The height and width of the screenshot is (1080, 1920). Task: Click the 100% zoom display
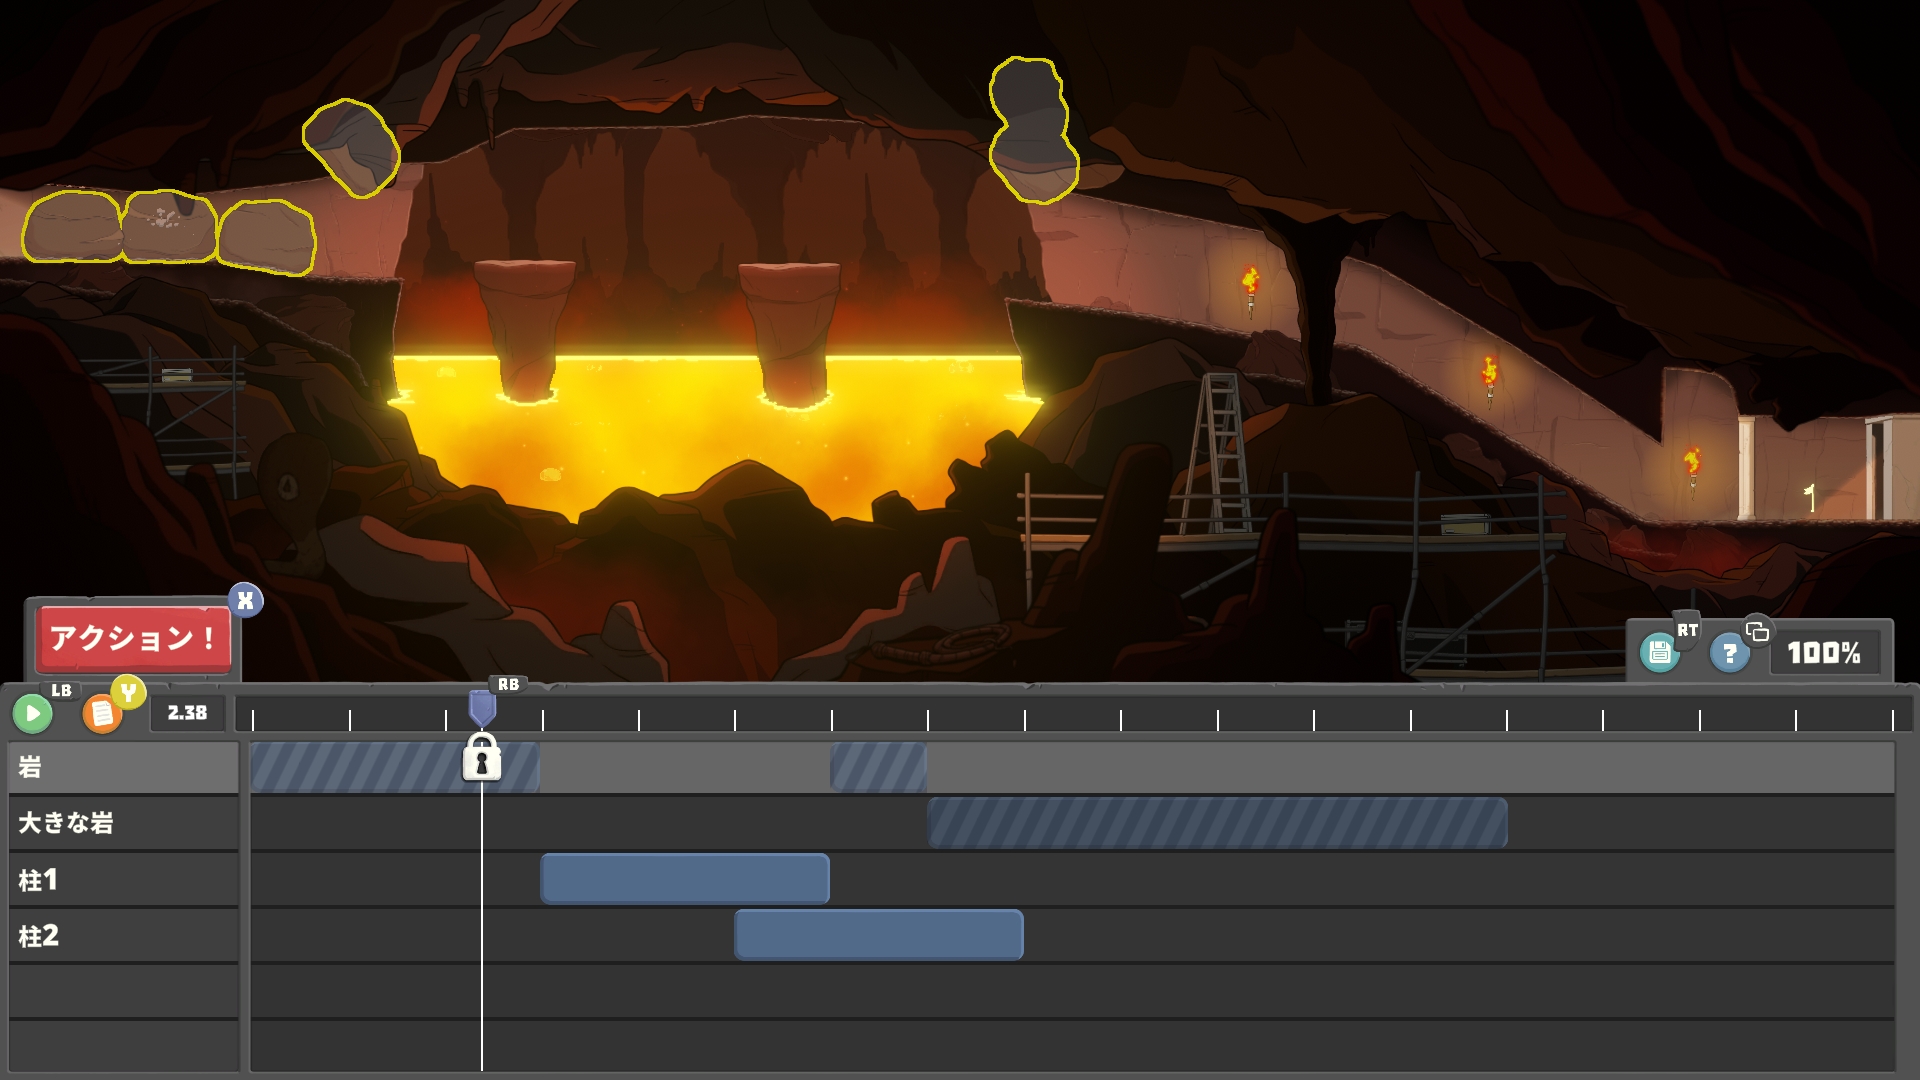pos(1823,653)
